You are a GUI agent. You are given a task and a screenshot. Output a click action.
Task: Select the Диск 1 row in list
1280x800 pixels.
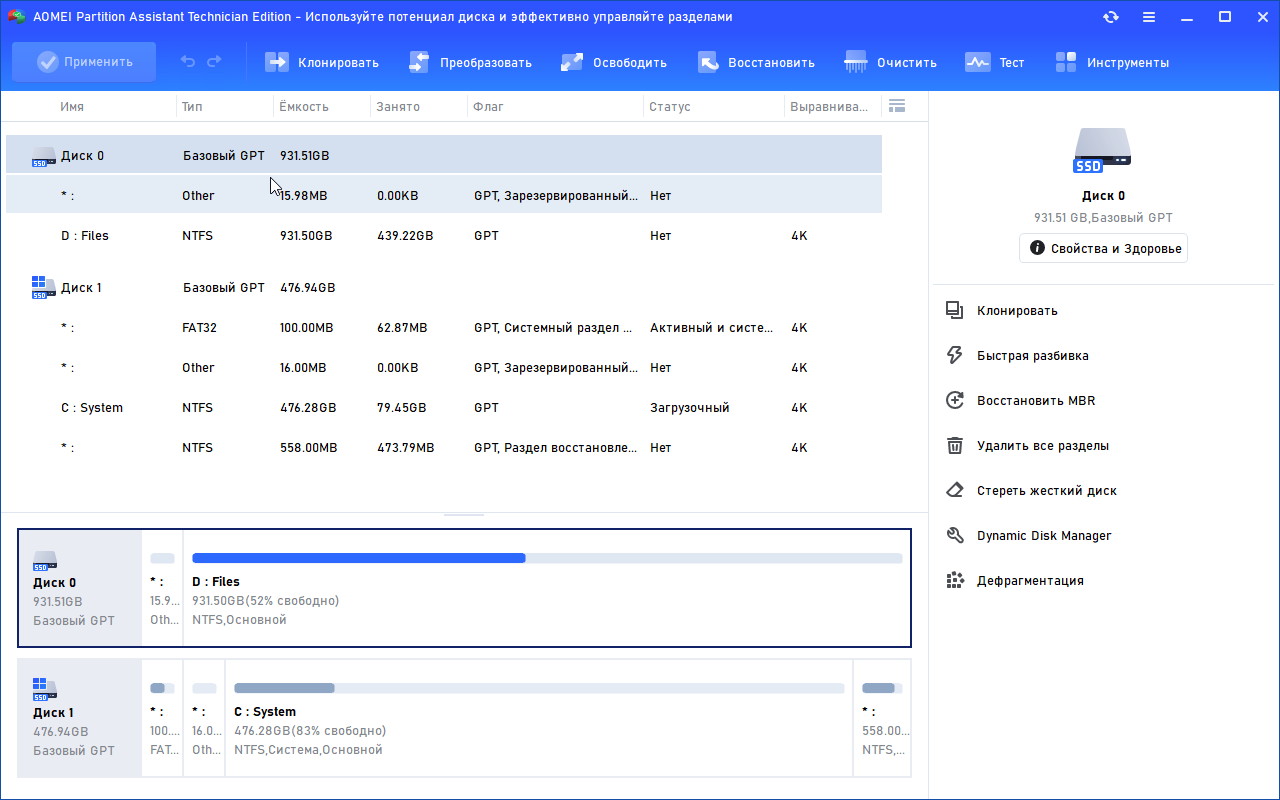(444, 287)
